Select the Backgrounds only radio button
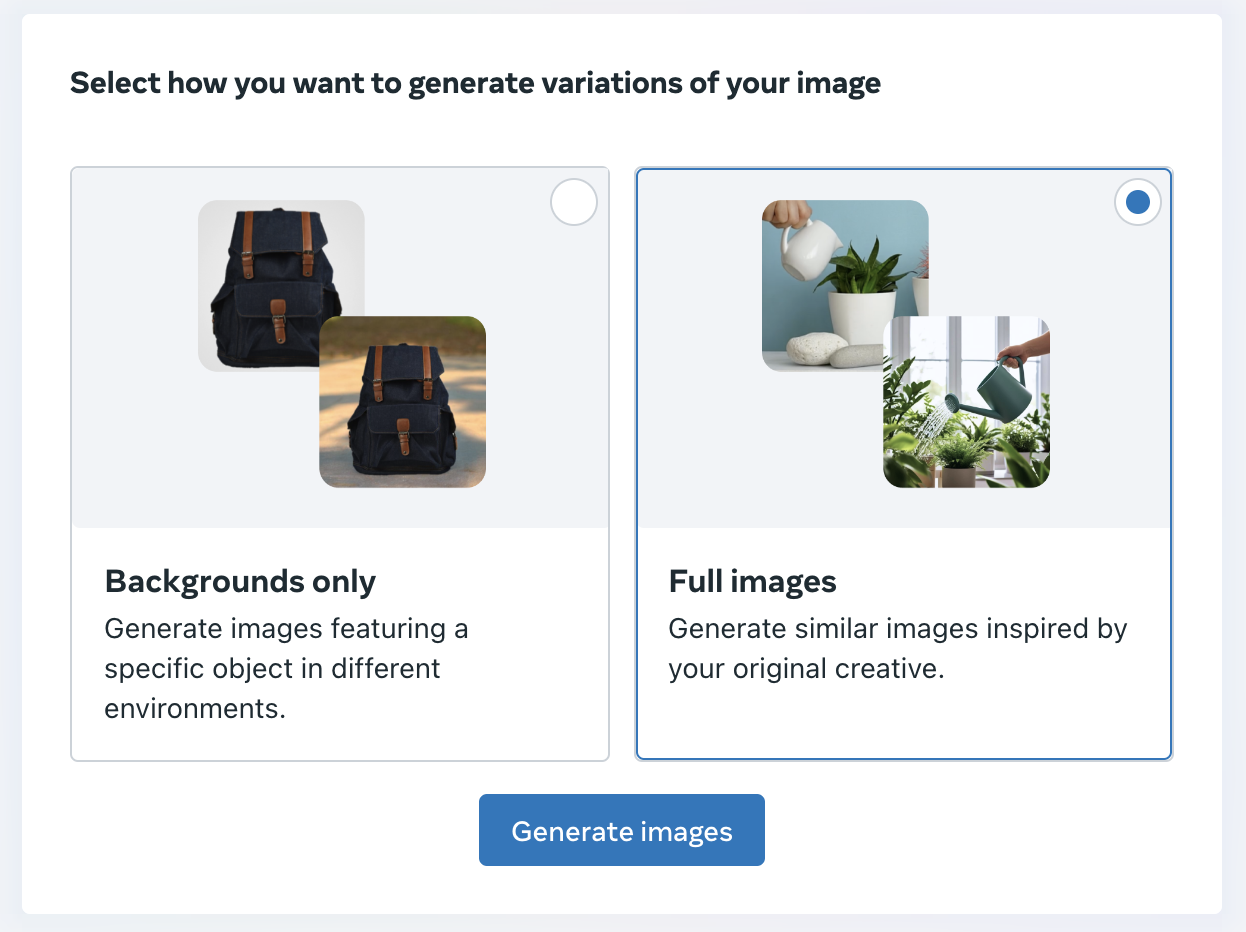The height and width of the screenshot is (932, 1246). click(574, 203)
